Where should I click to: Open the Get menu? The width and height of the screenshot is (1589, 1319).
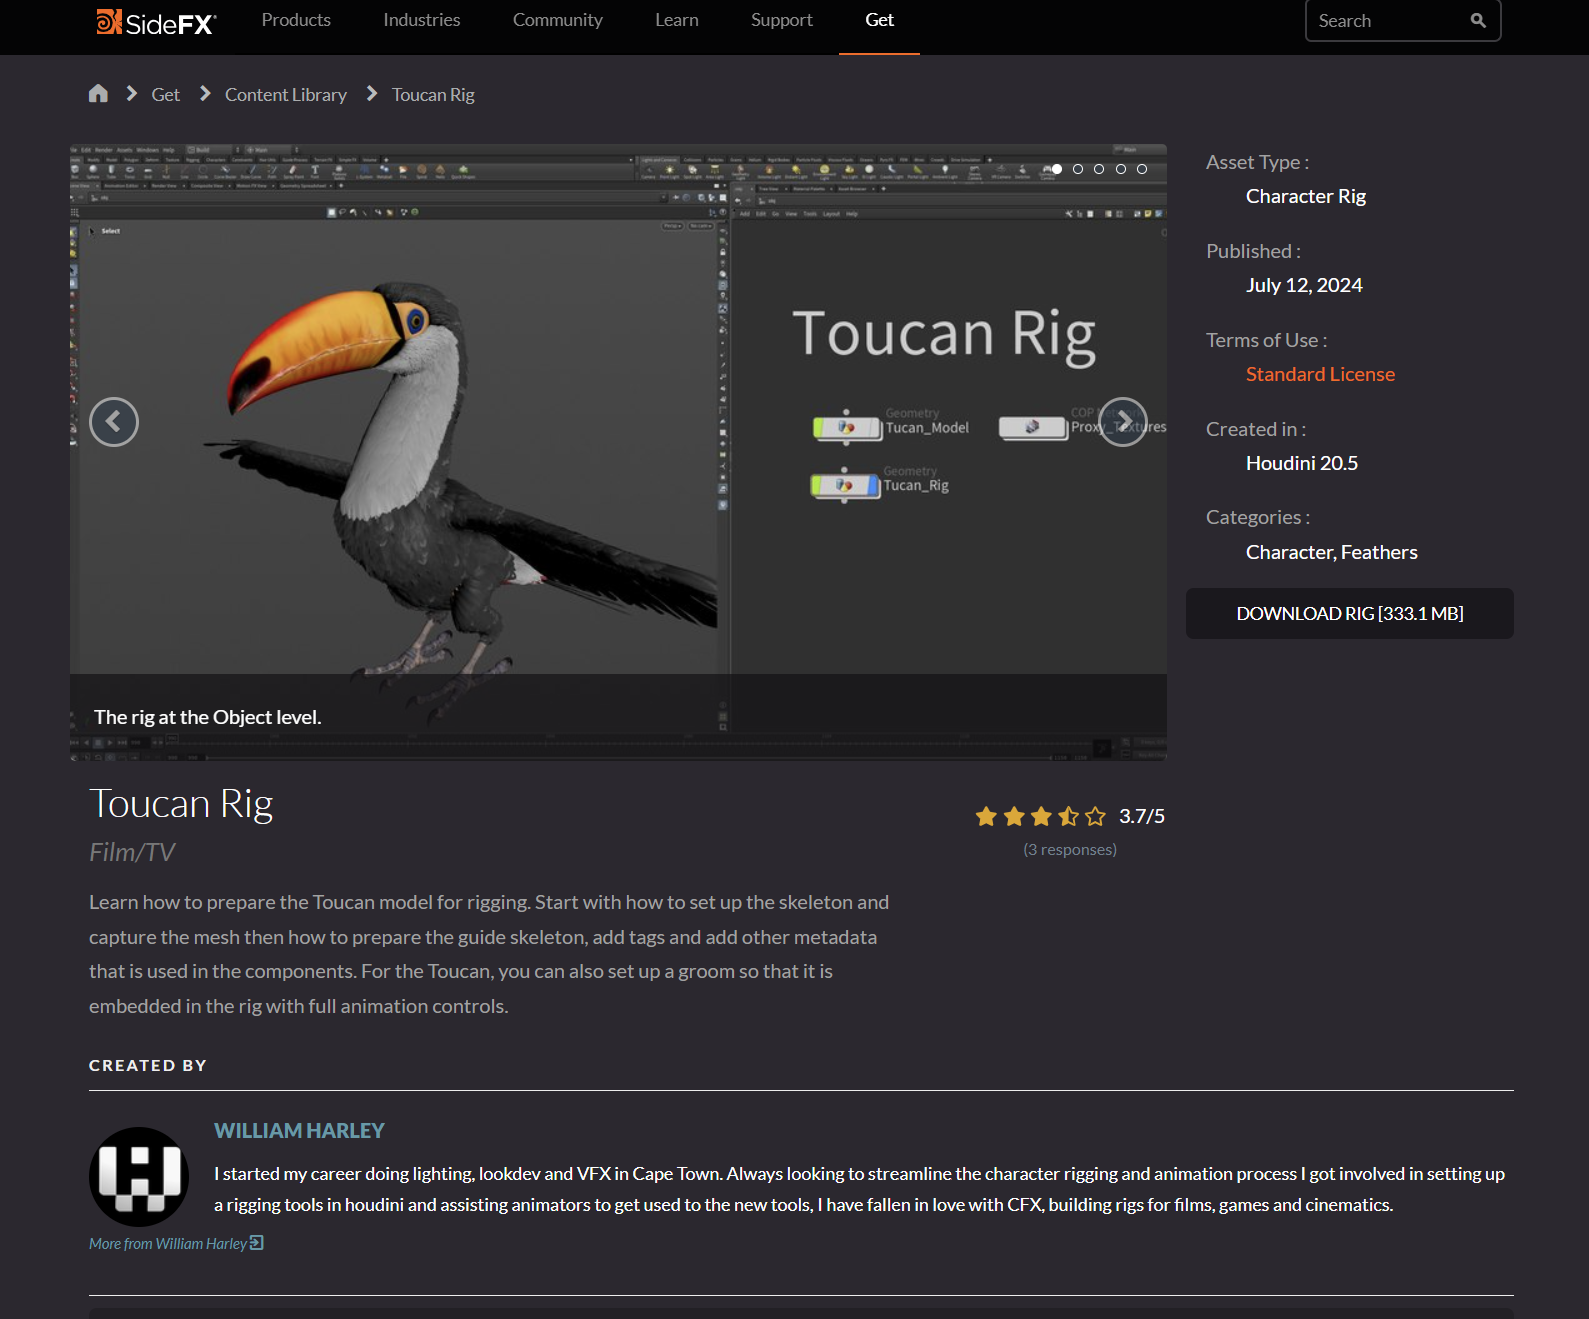(880, 20)
